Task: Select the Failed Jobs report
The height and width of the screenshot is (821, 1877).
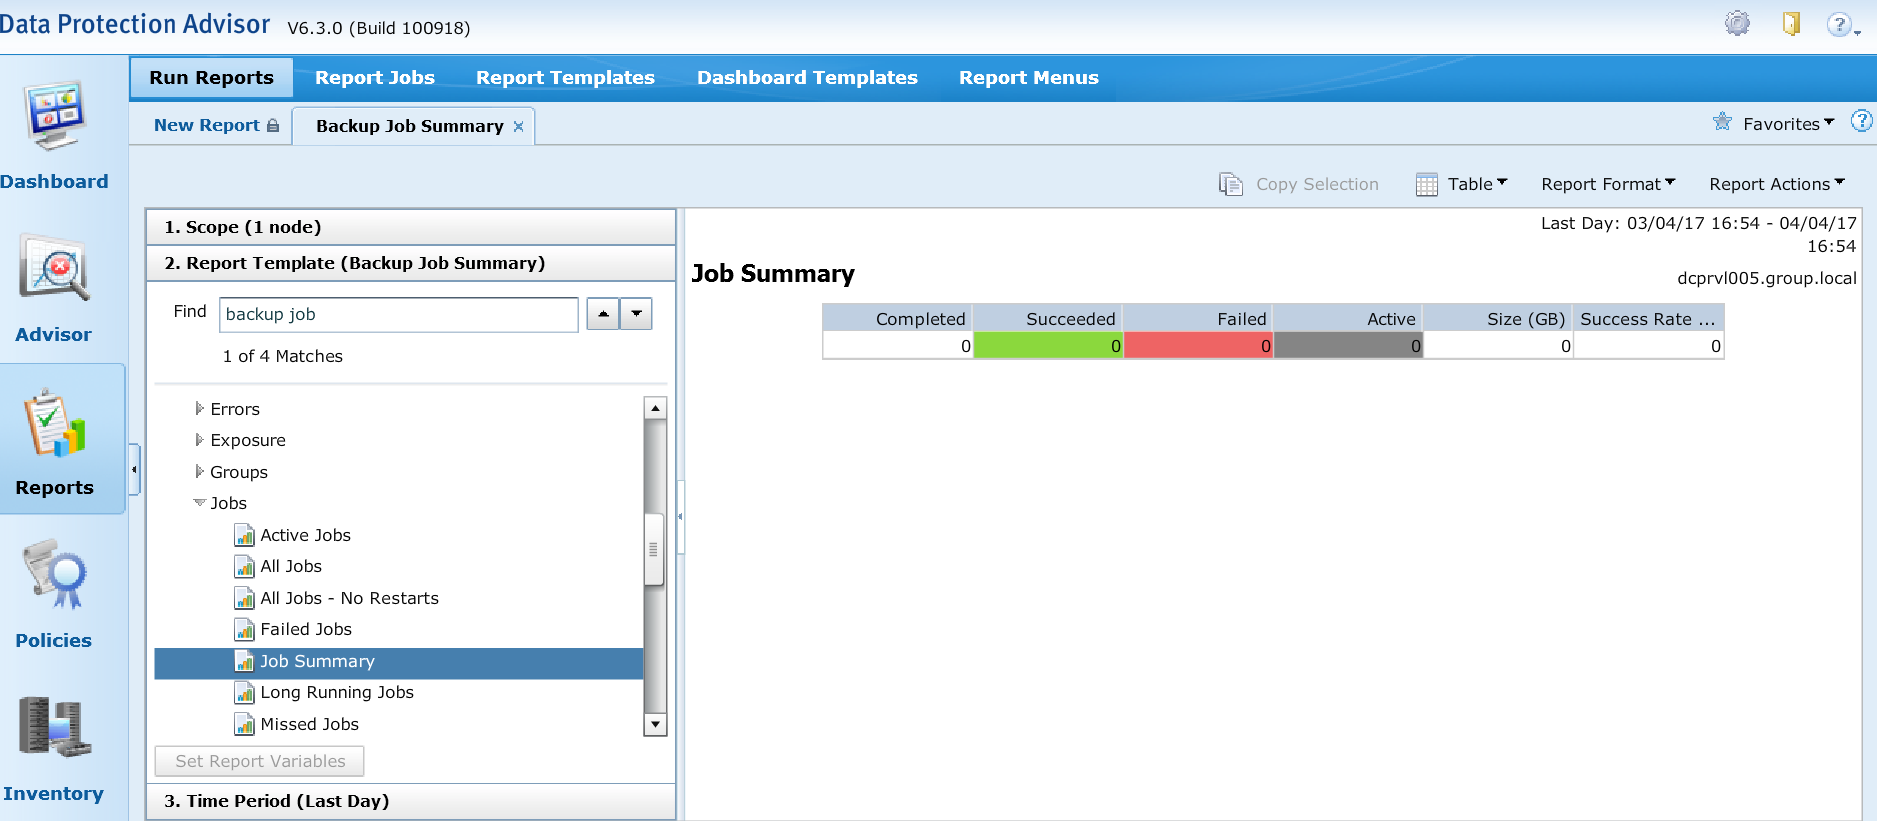Action: tap(306, 629)
